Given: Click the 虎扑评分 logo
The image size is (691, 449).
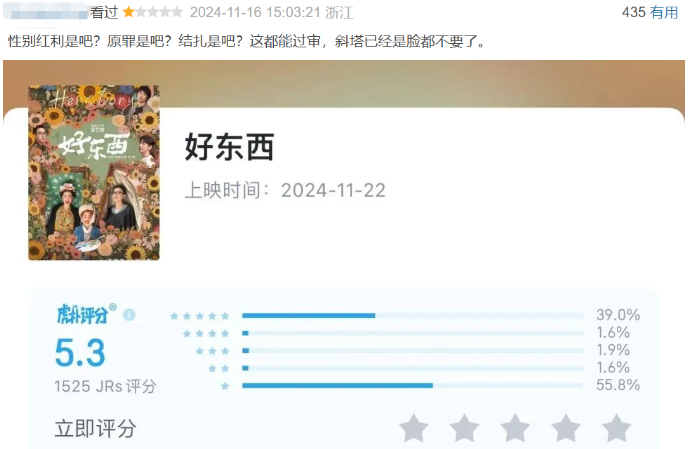Looking at the screenshot, I should click(85, 314).
